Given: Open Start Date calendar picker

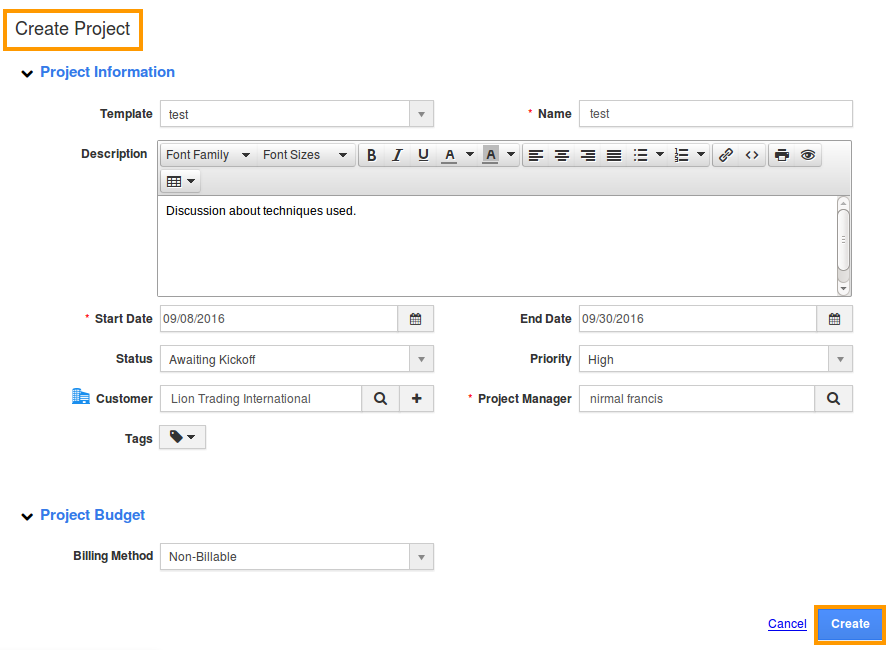Looking at the screenshot, I should 415,319.
